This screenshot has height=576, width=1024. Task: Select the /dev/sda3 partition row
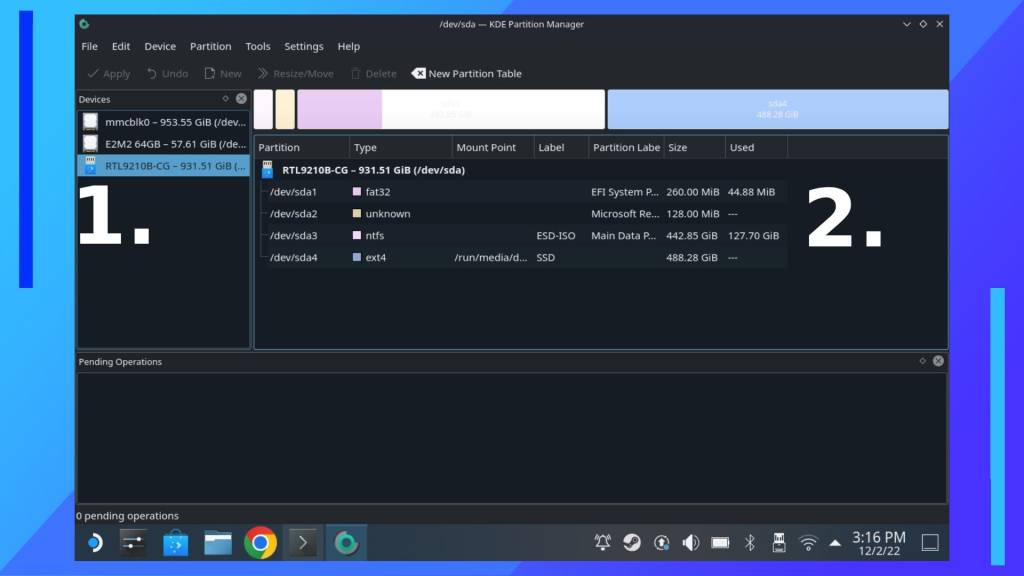pos(521,236)
